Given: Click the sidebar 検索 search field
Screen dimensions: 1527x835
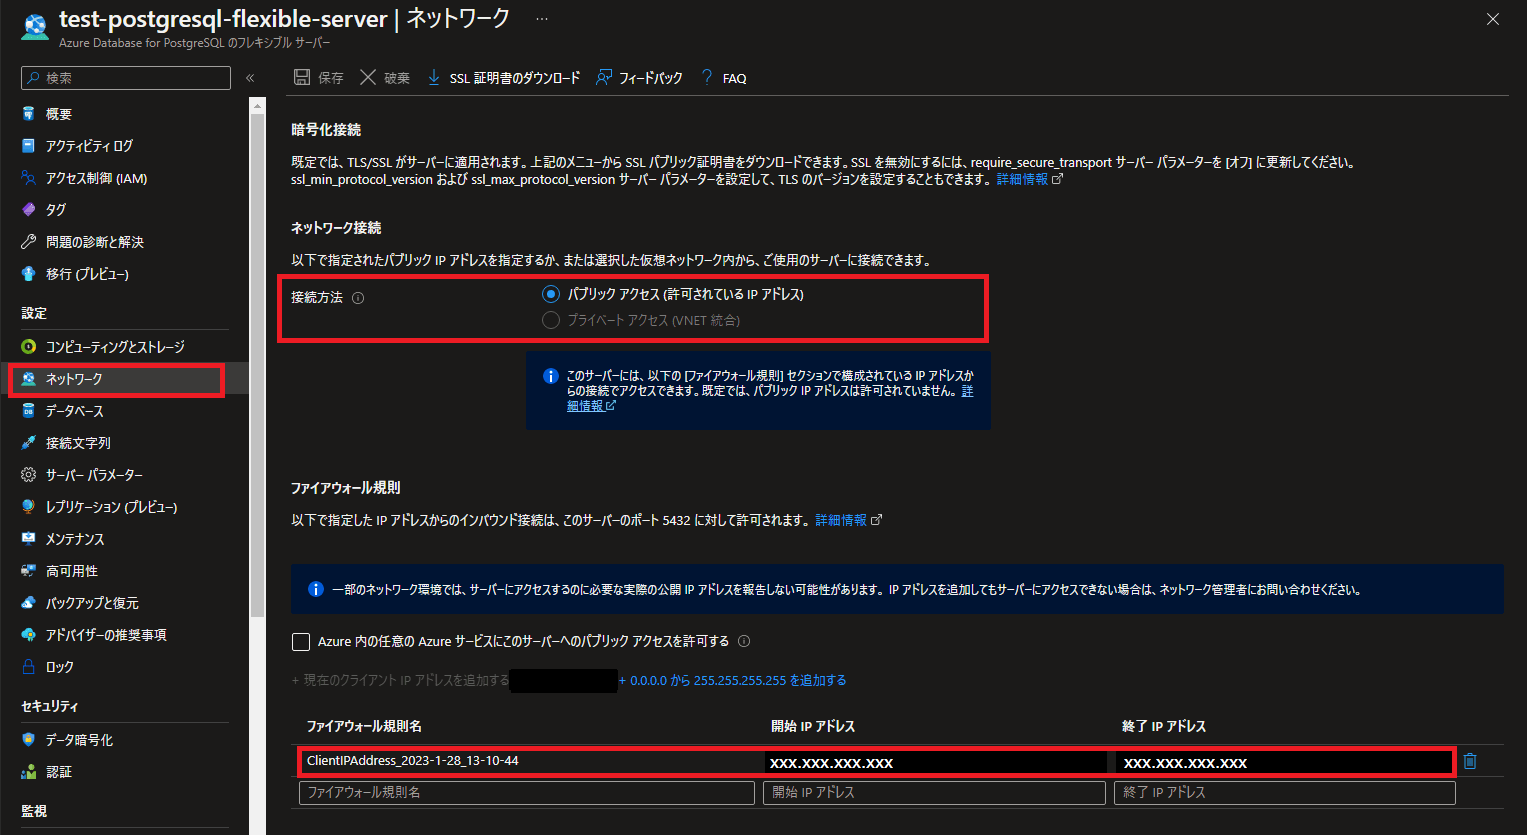Looking at the screenshot, I should click(x=126, y=78).
